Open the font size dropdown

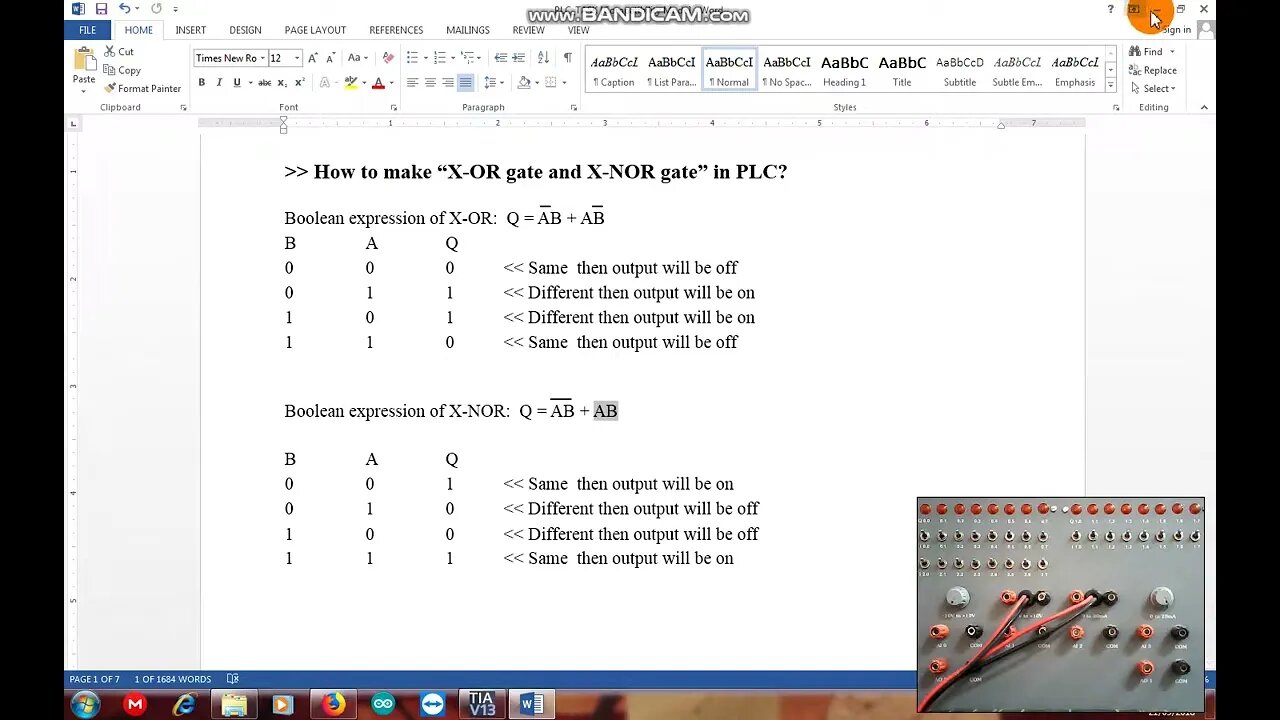coord(296,58)
